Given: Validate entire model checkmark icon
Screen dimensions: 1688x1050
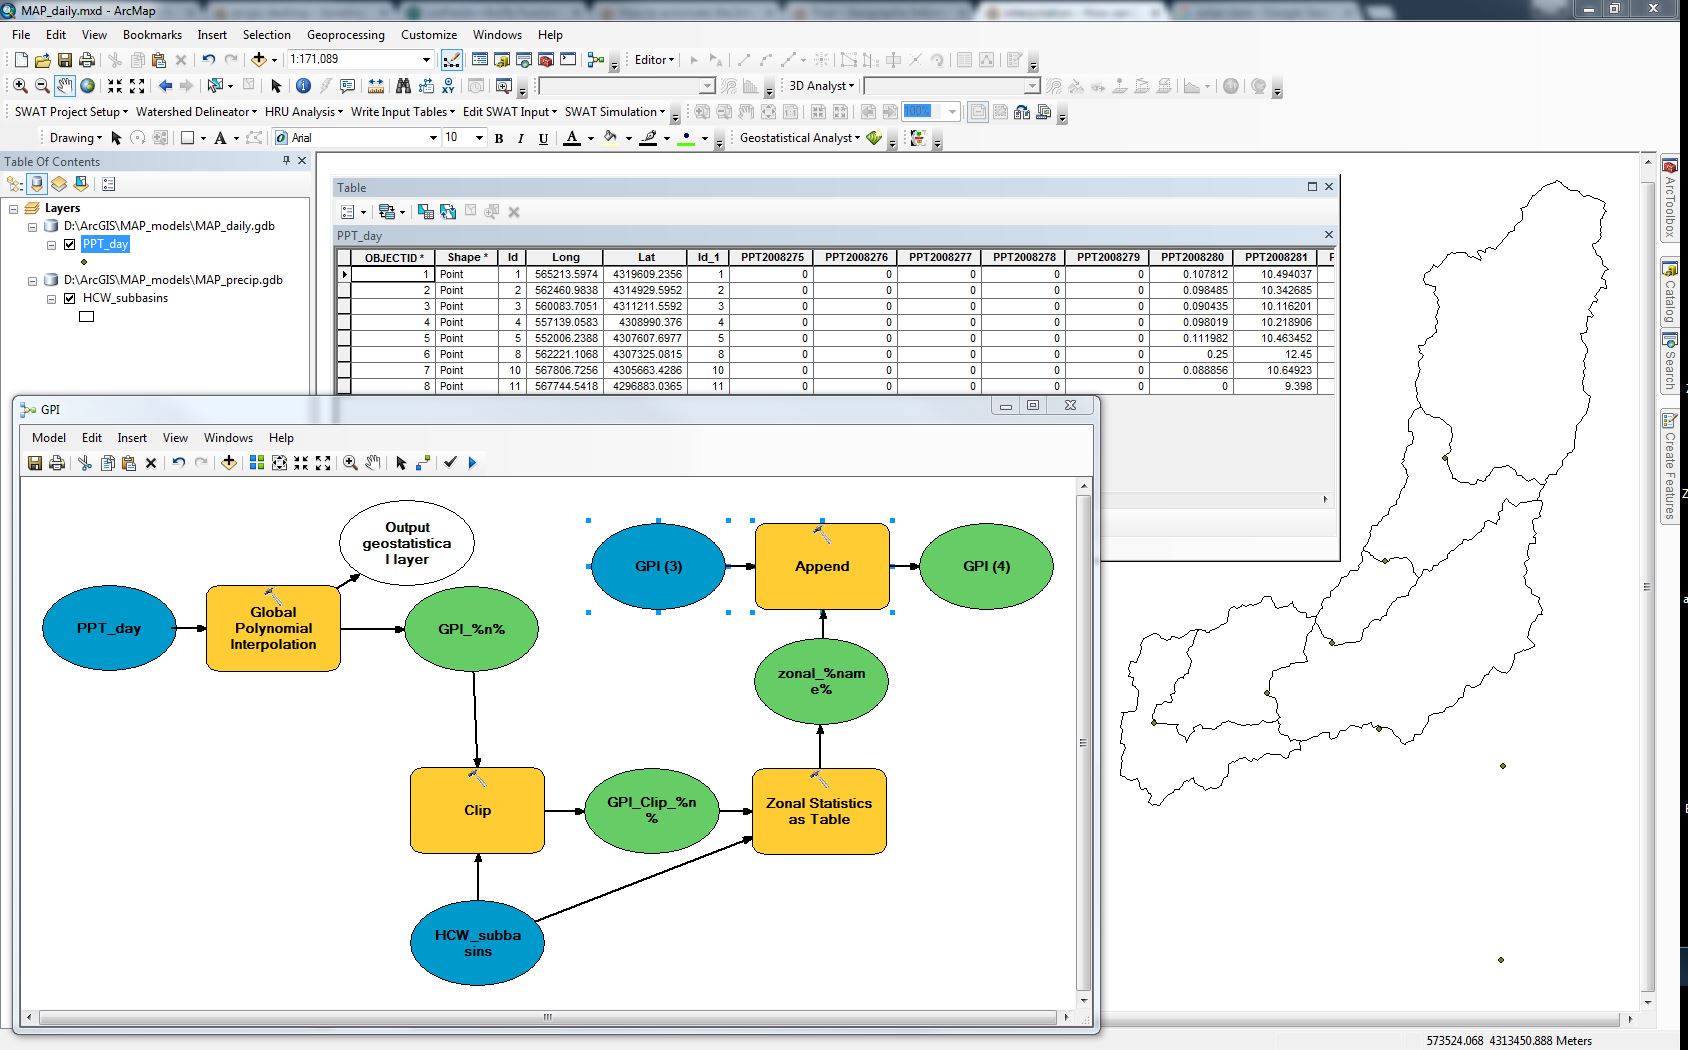Looking at the screenshot, I should coord(450,463).
